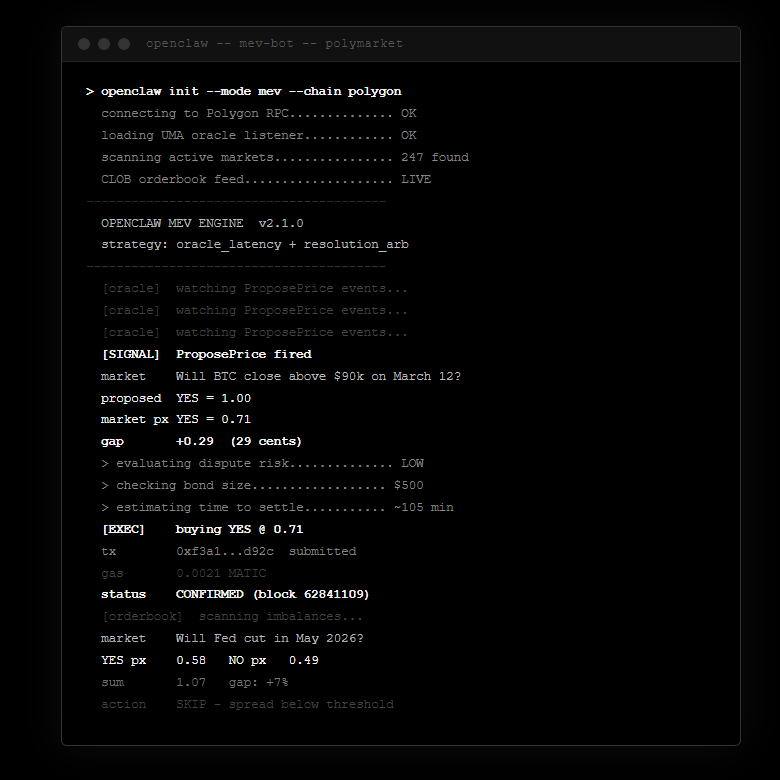The width and height of the screenshot is (780, 780).
Task: Click the 'Will Fed cut in May 2026?' market
Action: point(269,638)
